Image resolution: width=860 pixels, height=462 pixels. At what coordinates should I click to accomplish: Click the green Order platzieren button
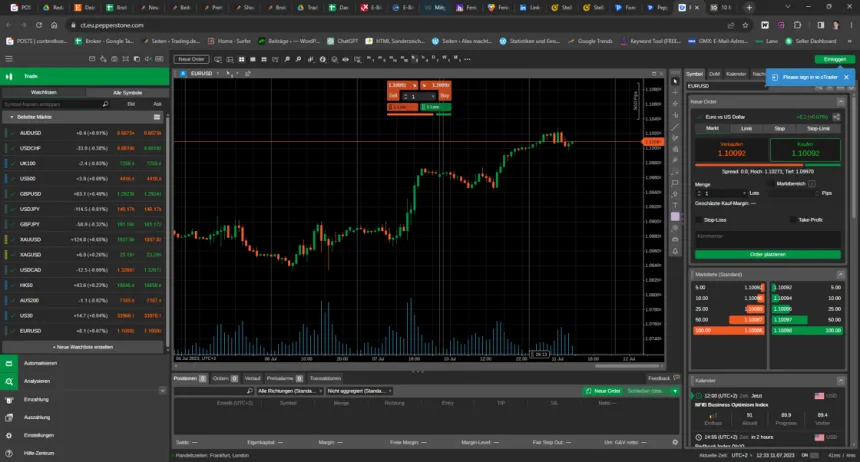pyautogui.click(x=767, y=254)
